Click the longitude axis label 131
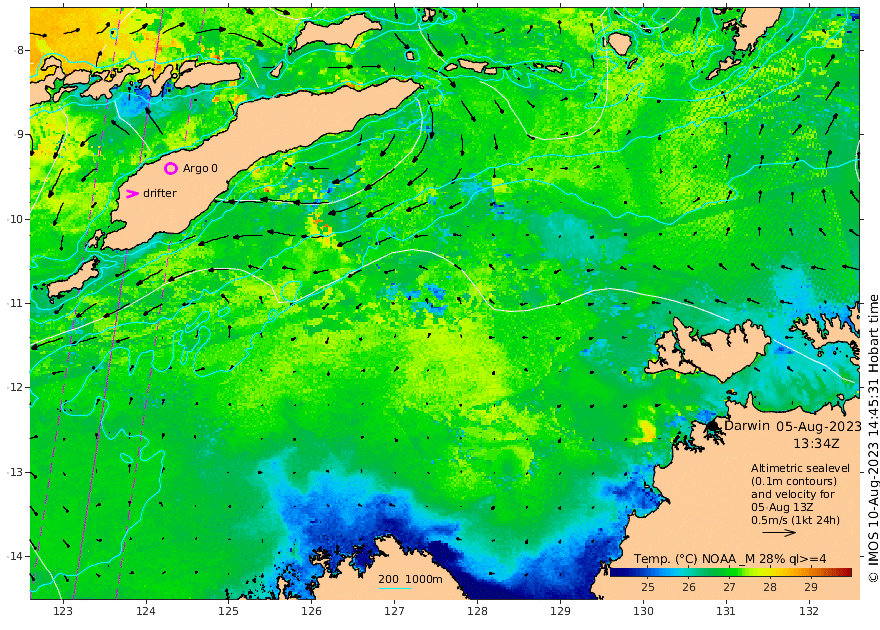Screen dimensions: 880x630 coord(726,611)
